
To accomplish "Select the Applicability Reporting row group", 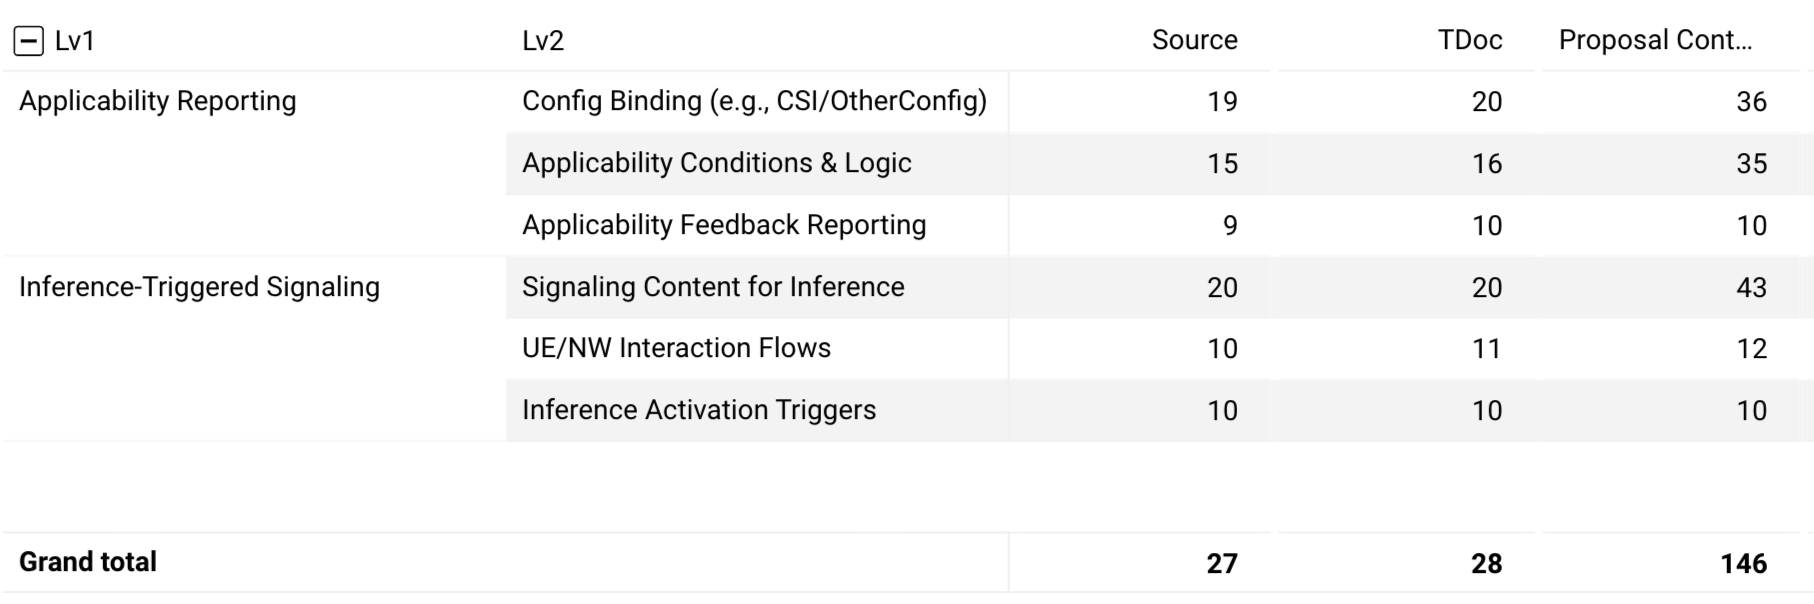I will point(158,101).
